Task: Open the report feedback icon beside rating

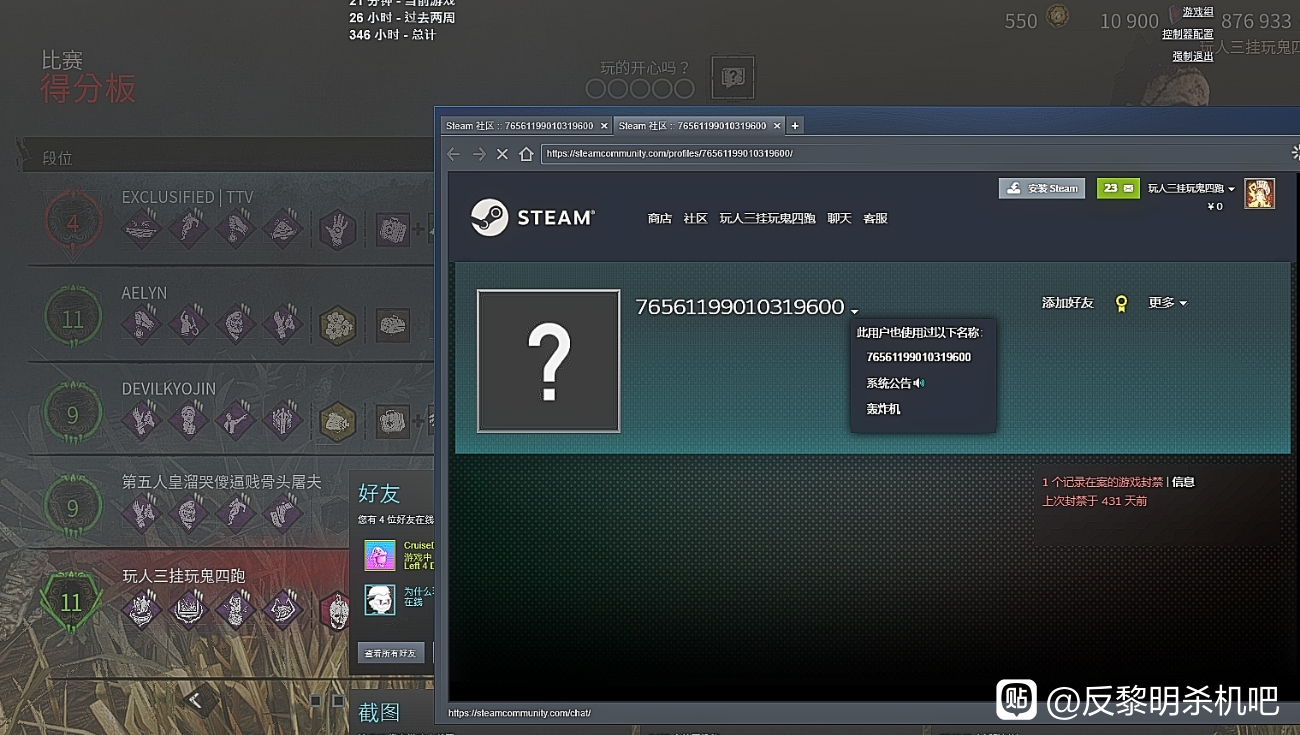Action: coord(733,77)
